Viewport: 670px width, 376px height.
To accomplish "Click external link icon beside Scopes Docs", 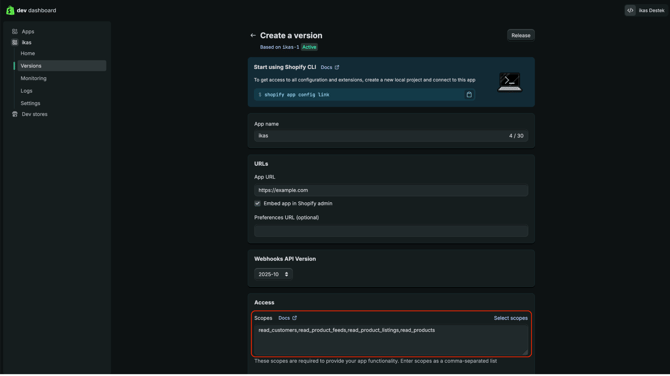I will 294,318.
